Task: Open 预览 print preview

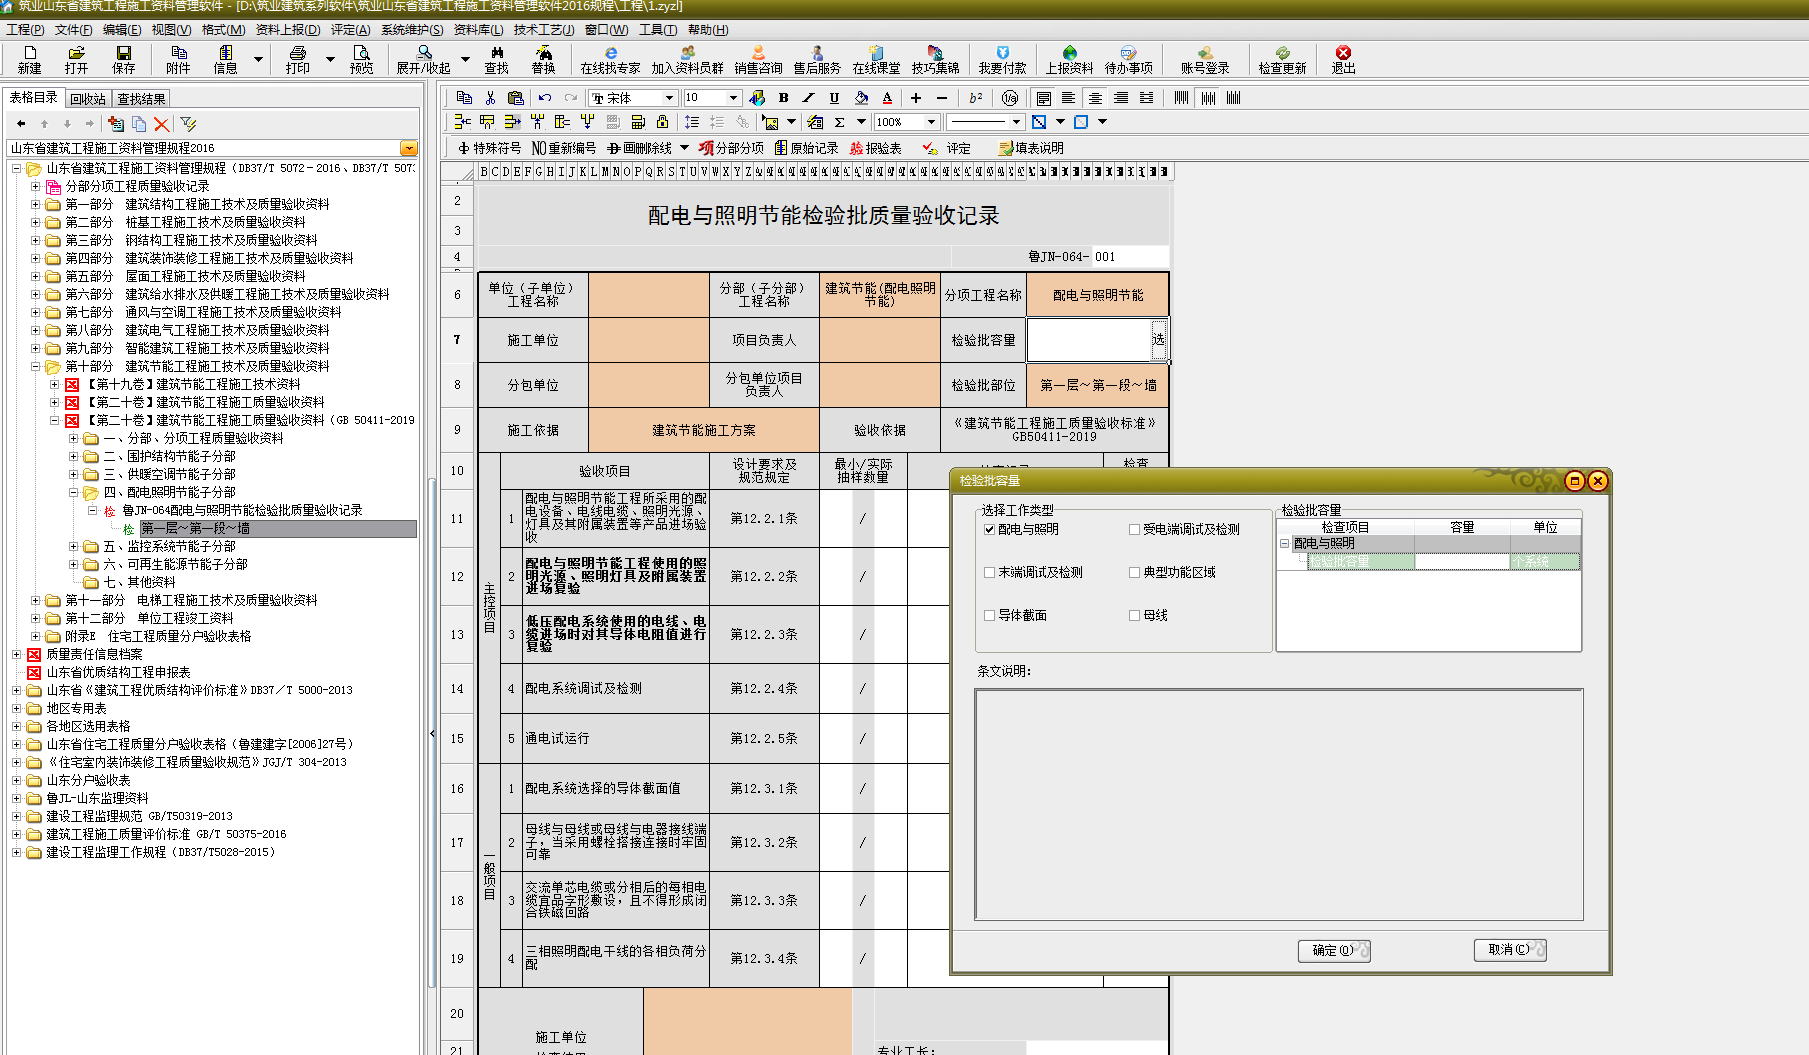Action: pos(361,59)
